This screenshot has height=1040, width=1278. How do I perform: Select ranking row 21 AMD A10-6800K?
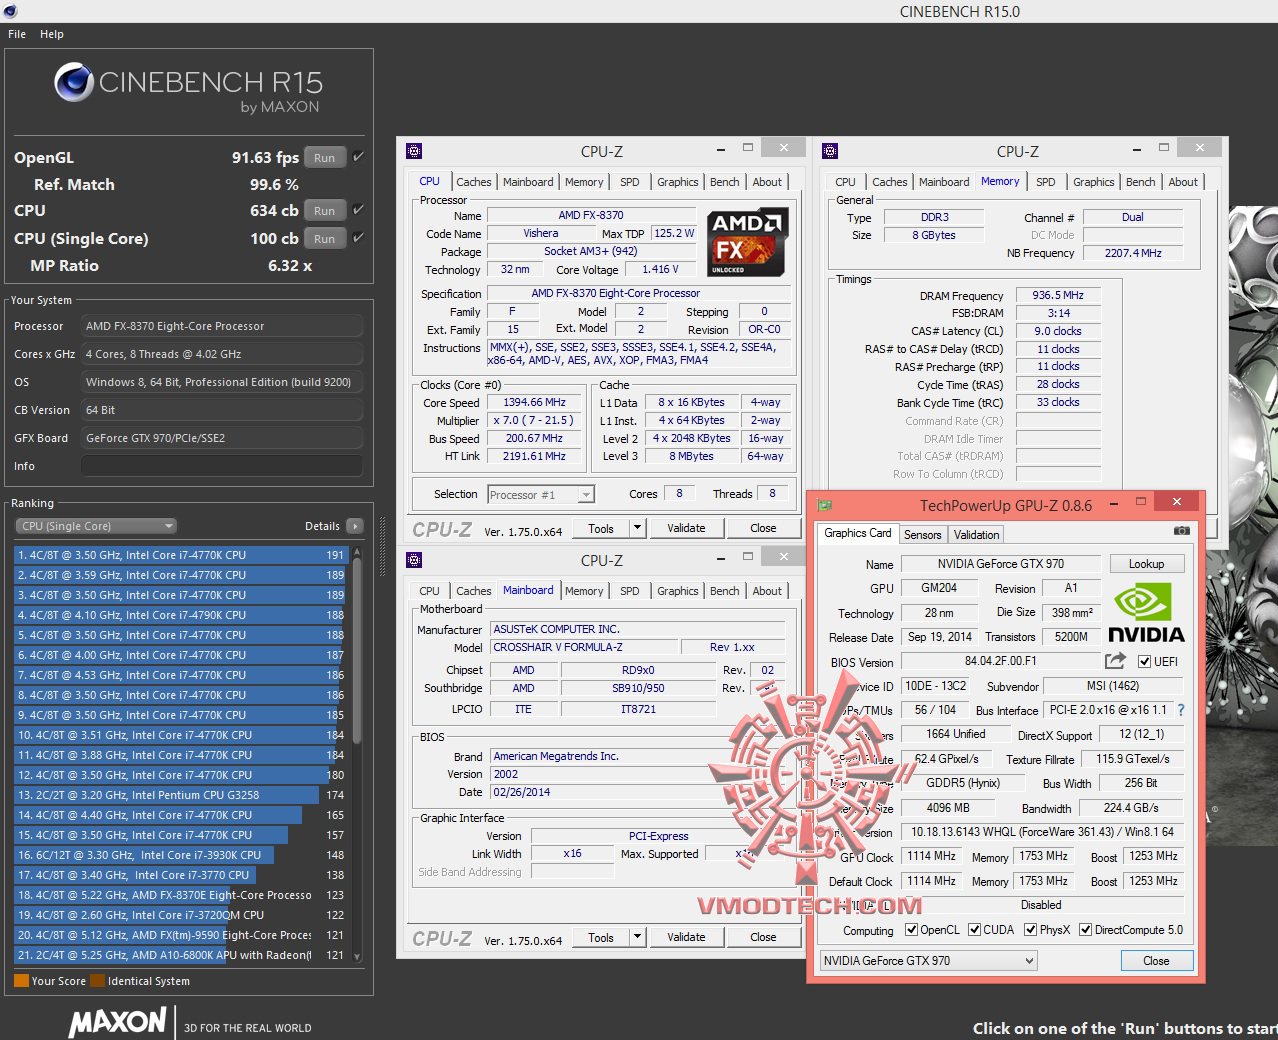[x=180, y=955]
